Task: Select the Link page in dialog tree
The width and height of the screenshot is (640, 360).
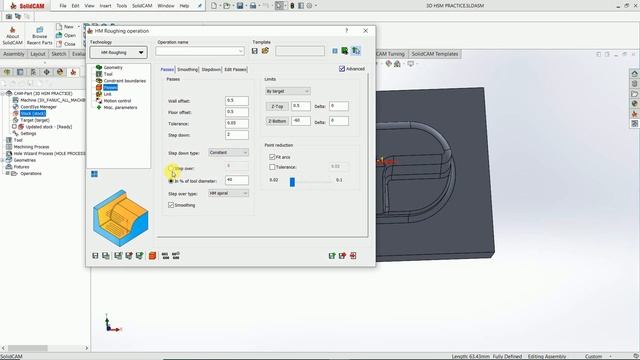Action: tap(107, 94)
